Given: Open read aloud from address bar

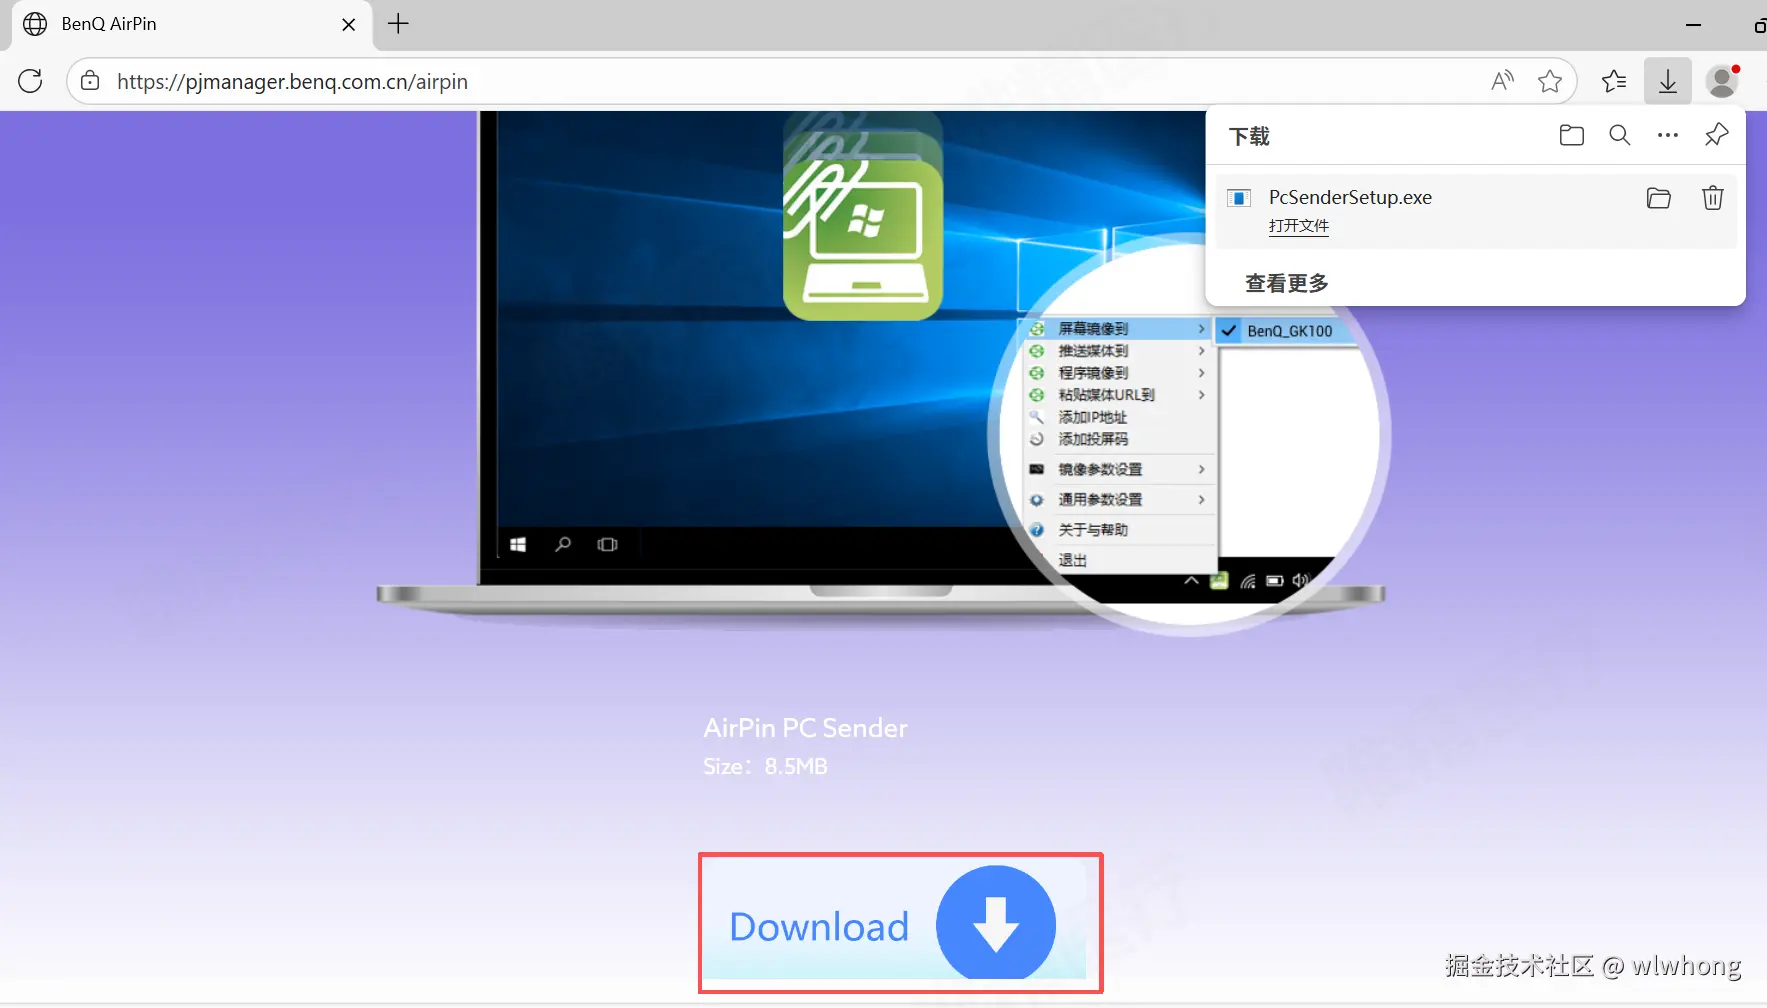Looking at the screenshot, I should tap(1502, 81).
